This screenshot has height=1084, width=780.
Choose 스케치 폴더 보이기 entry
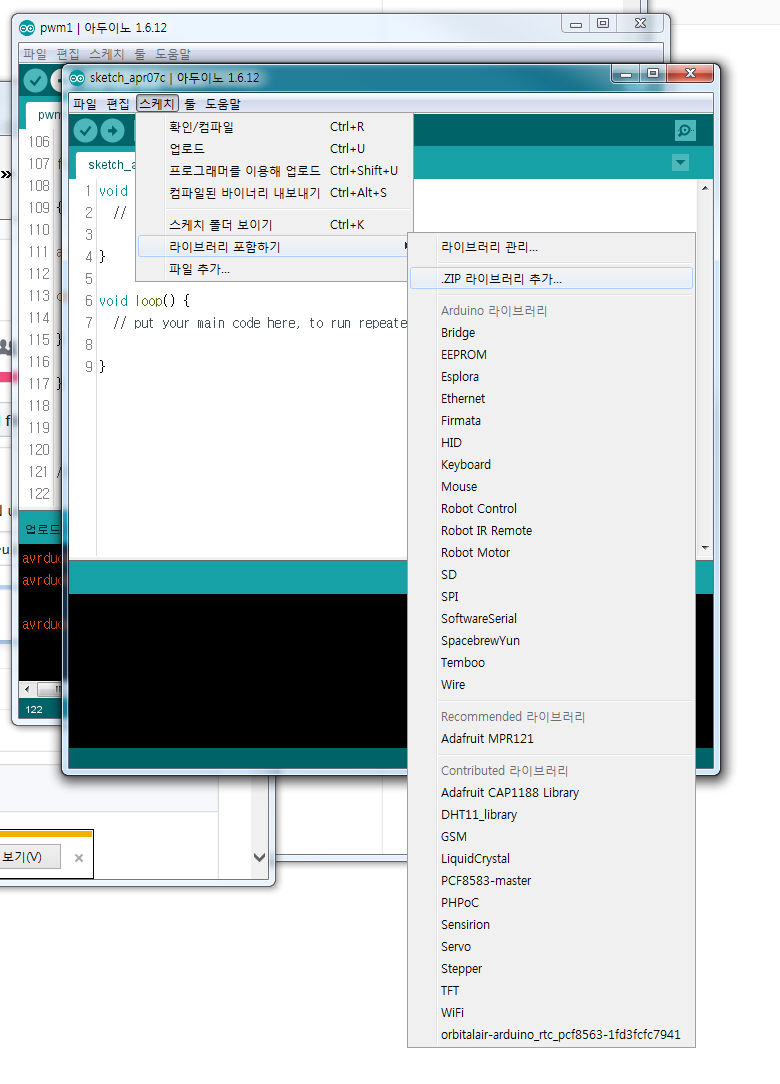coord(275,225)
